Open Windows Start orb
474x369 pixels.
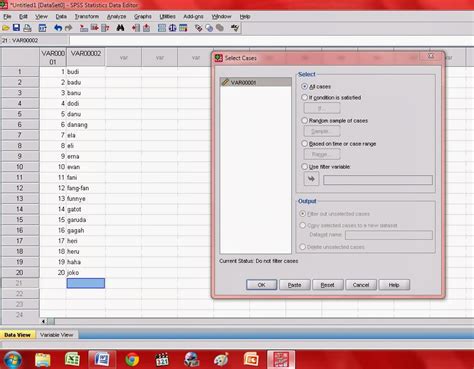coord(13,360)
